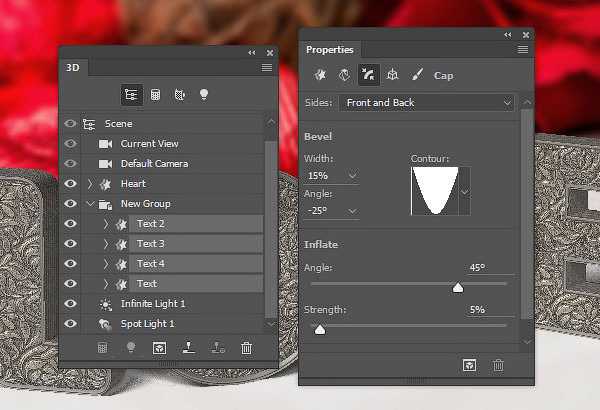Collapse the New Group folder
Screen dimensions: 600x410
[x=90, y=204]
